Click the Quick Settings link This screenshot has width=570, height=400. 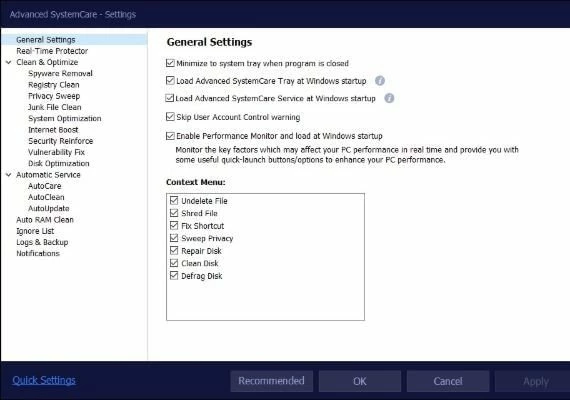click(x=44, y=380)
